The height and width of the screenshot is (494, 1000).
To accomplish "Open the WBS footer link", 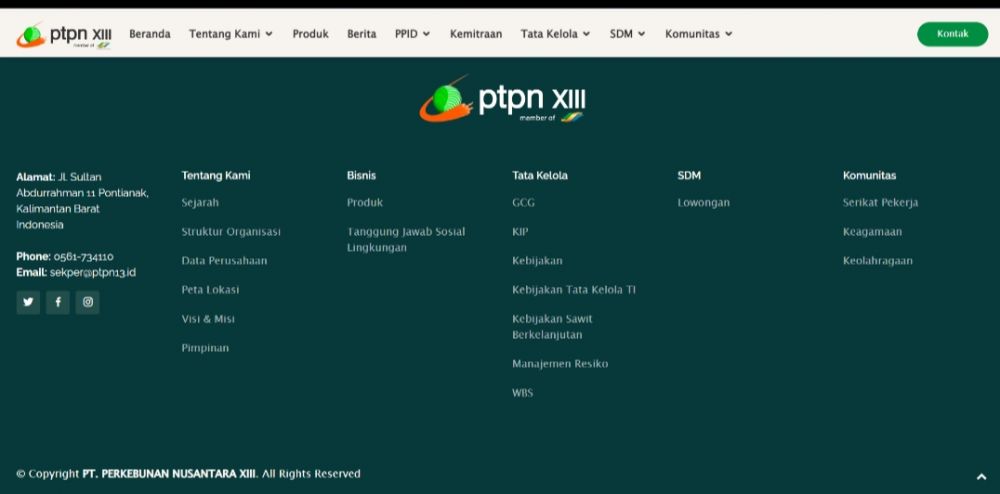I will (x=523, y=393).
